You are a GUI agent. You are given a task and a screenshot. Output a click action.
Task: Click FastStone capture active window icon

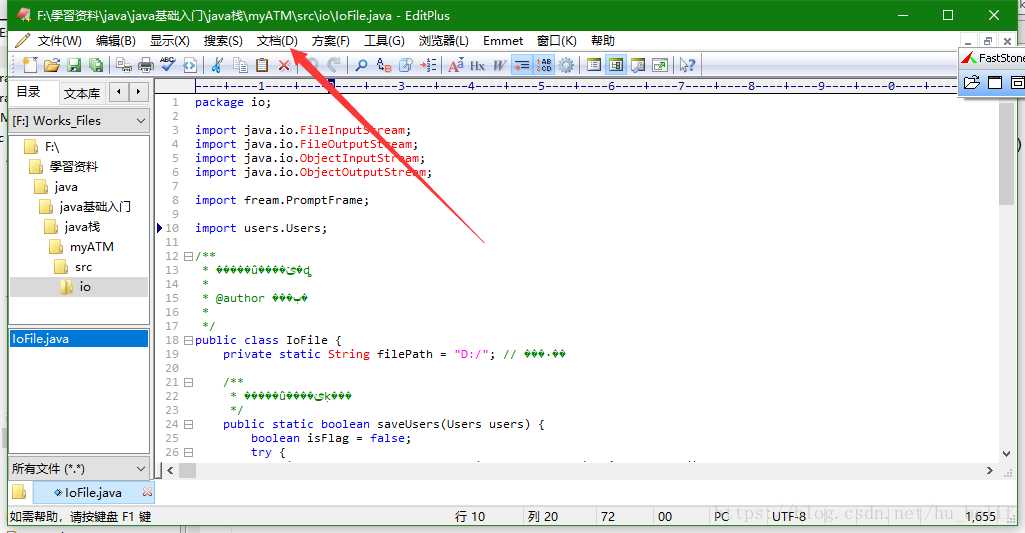click(x=995, y=82)
